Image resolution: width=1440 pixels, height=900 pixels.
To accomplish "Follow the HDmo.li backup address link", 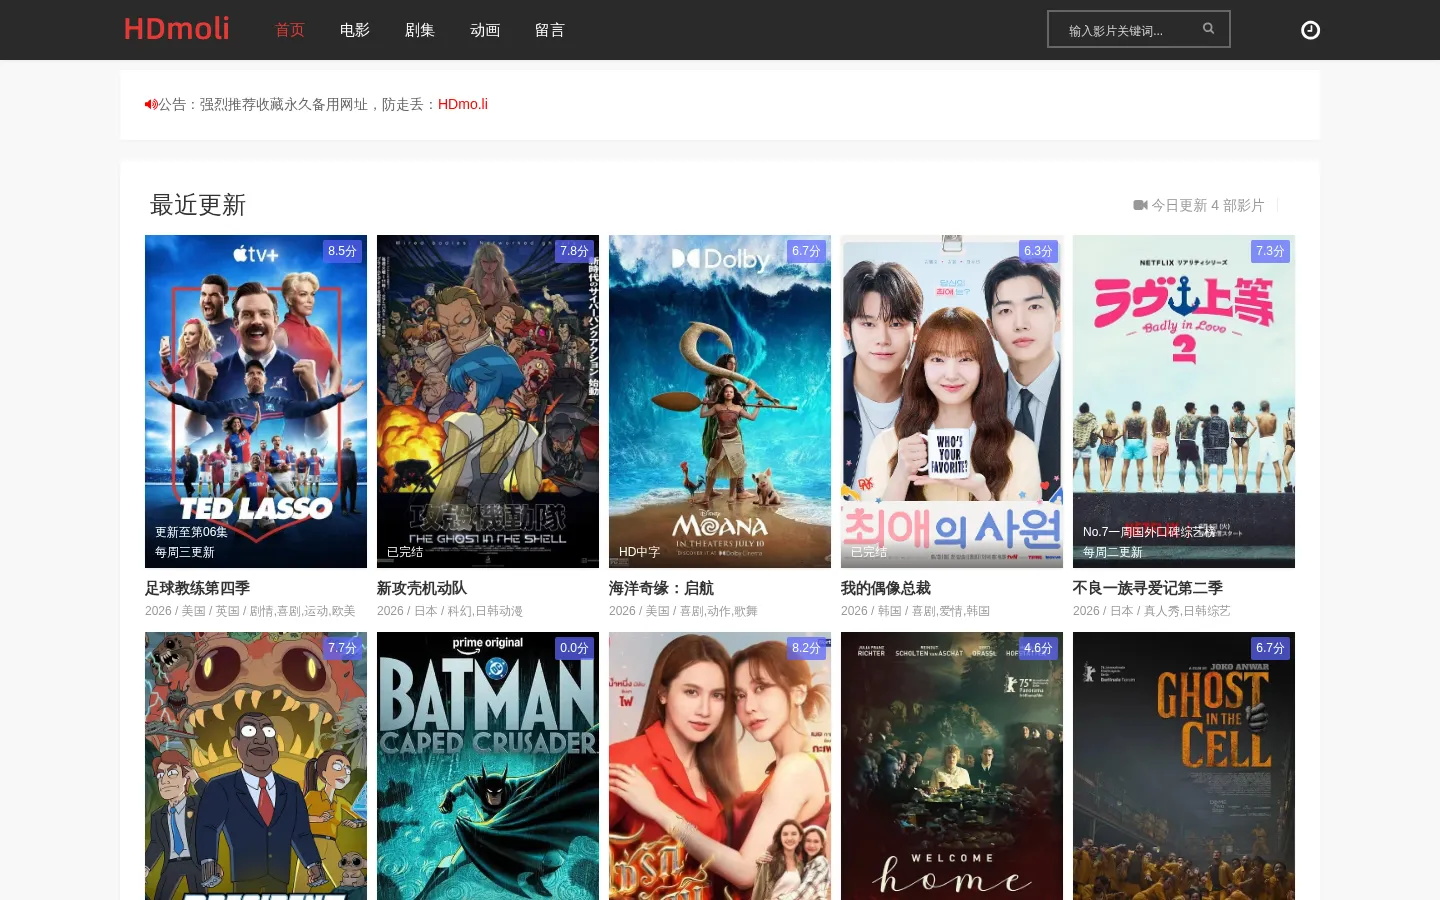I will coord(463,104).
